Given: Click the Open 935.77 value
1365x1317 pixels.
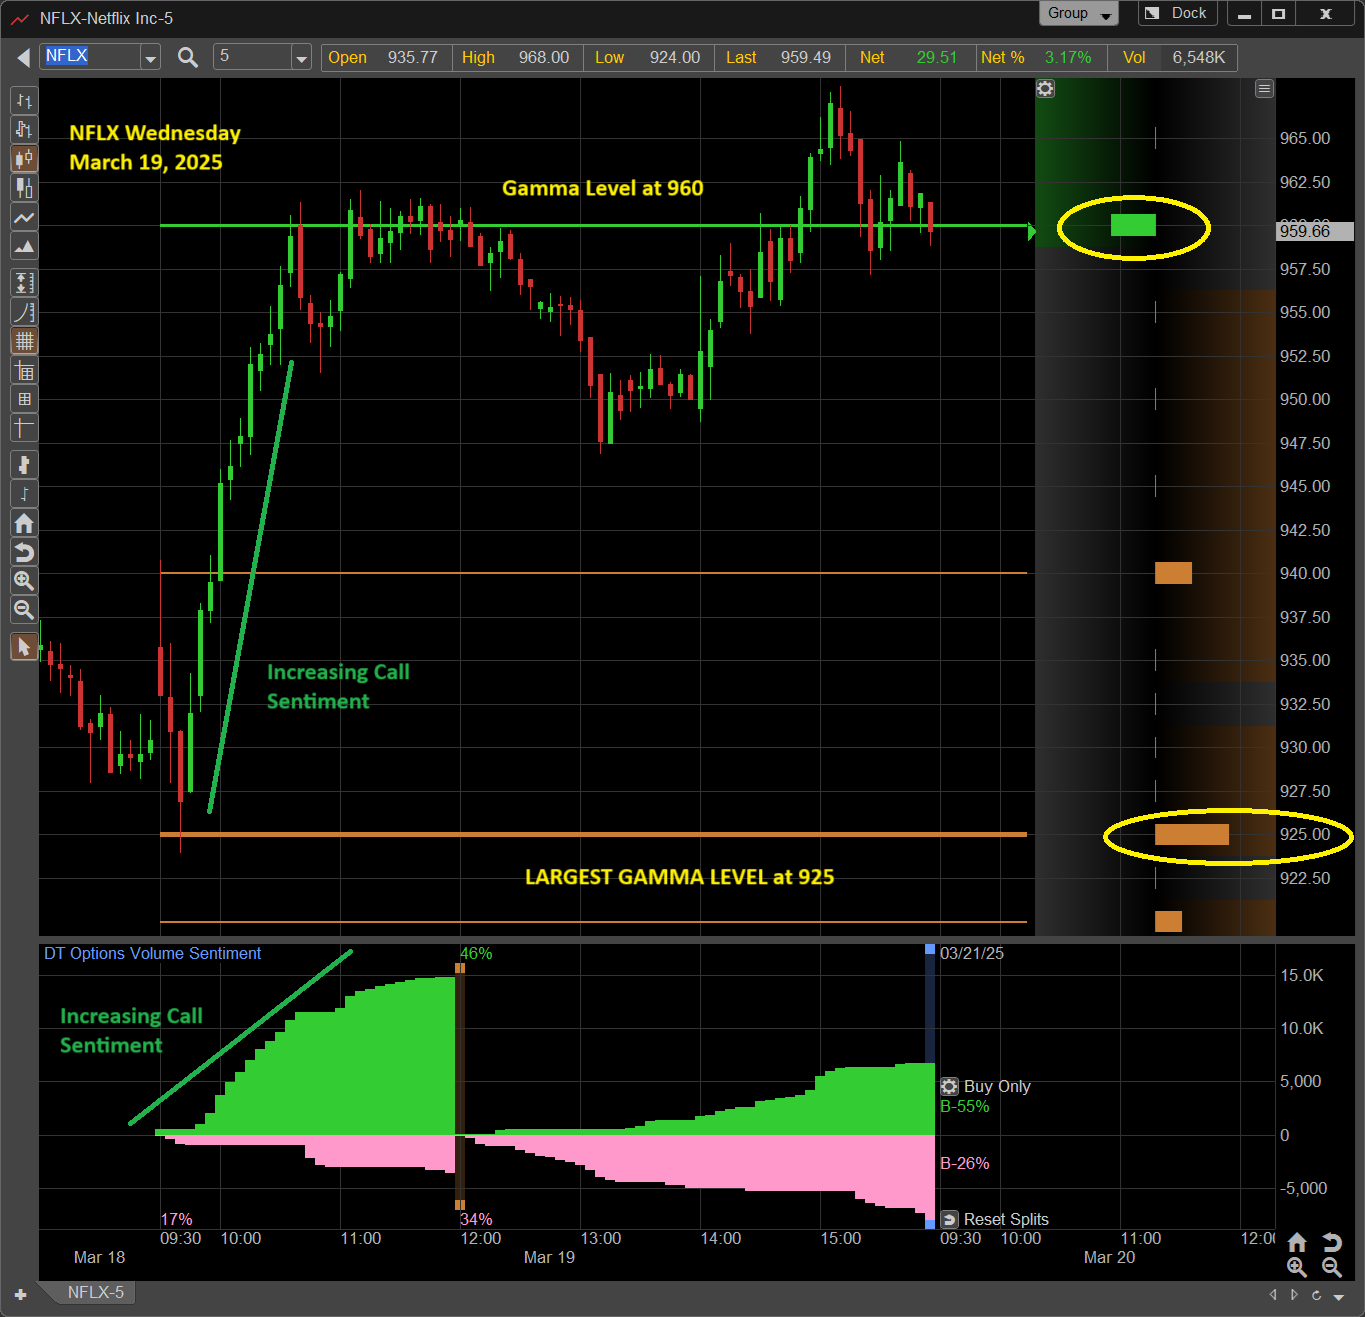Looking at the screenshot, I should 412,58.
